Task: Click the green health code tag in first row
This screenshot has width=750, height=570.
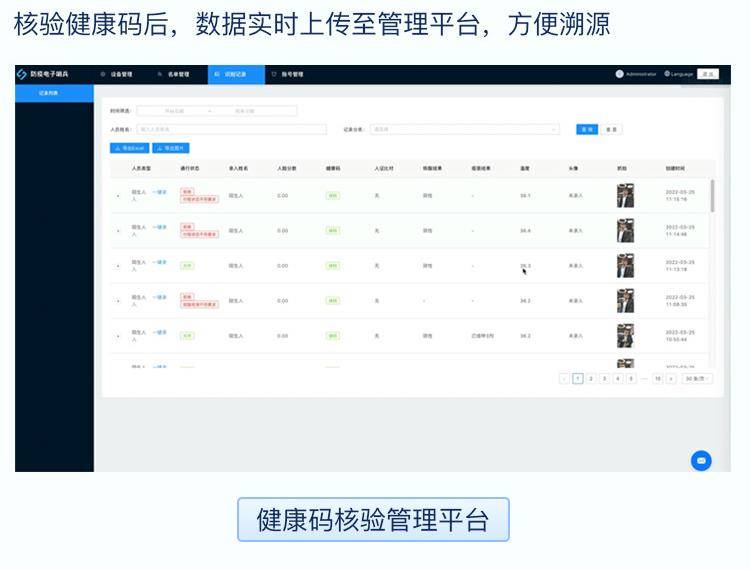Action: [x=332, y=195]
